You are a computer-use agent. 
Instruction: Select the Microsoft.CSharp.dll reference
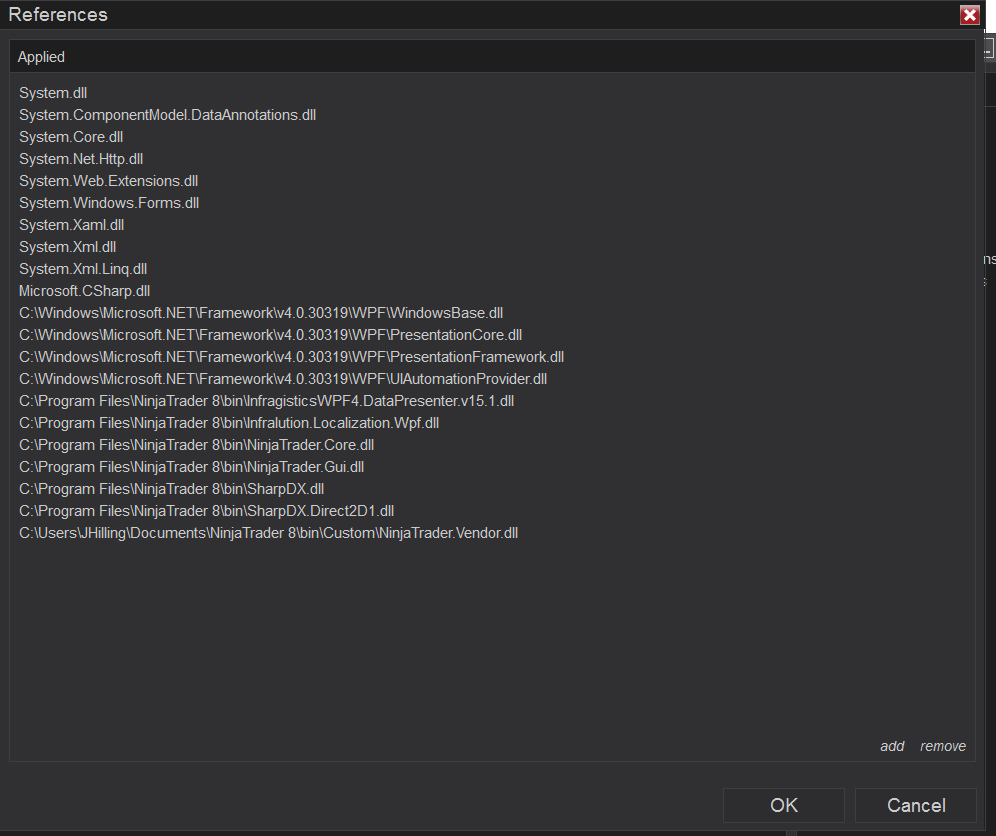[84, 290]
